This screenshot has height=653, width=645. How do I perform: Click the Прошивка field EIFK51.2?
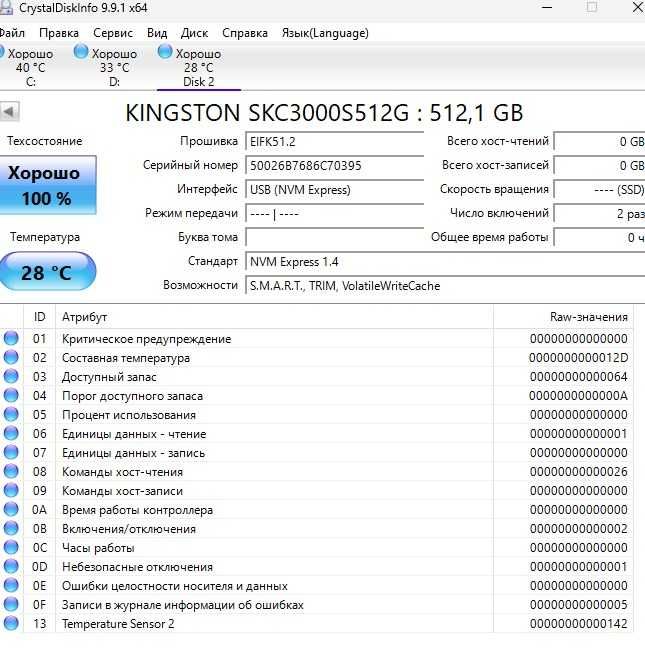pos(335,142)
